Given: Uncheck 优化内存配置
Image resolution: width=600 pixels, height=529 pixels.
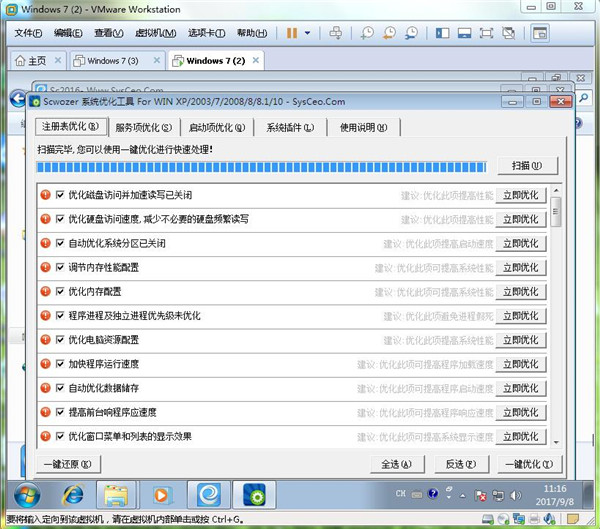Looking at the screenshot, I should click(60, 291).
